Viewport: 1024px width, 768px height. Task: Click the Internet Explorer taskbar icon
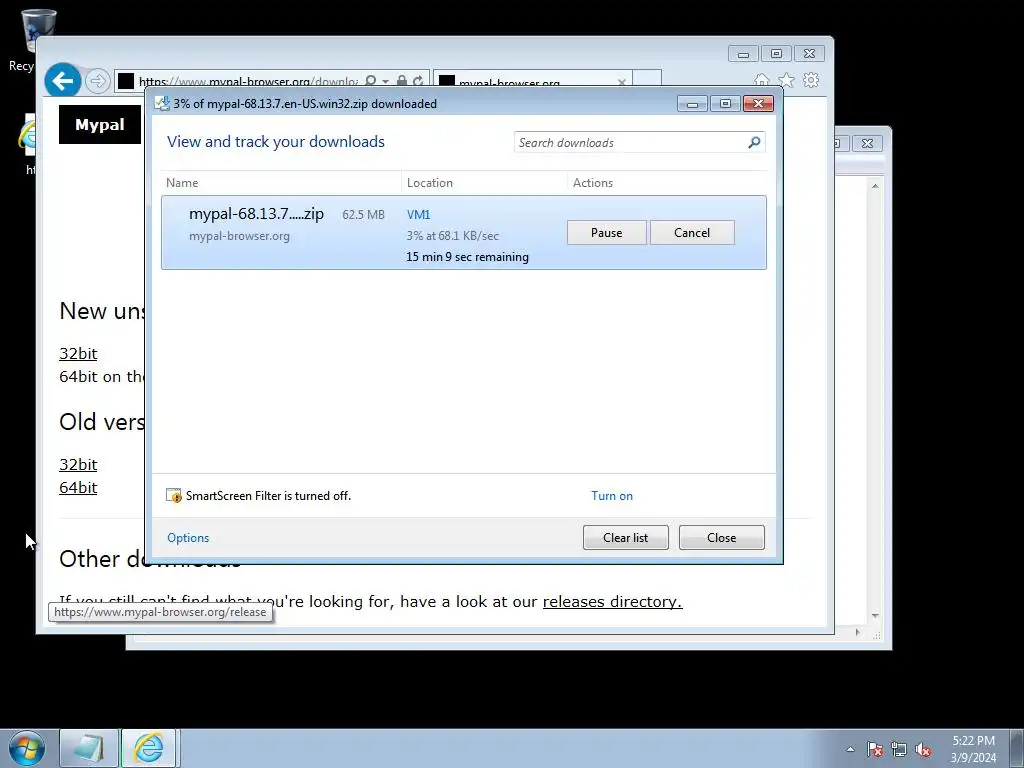[148, 748]
